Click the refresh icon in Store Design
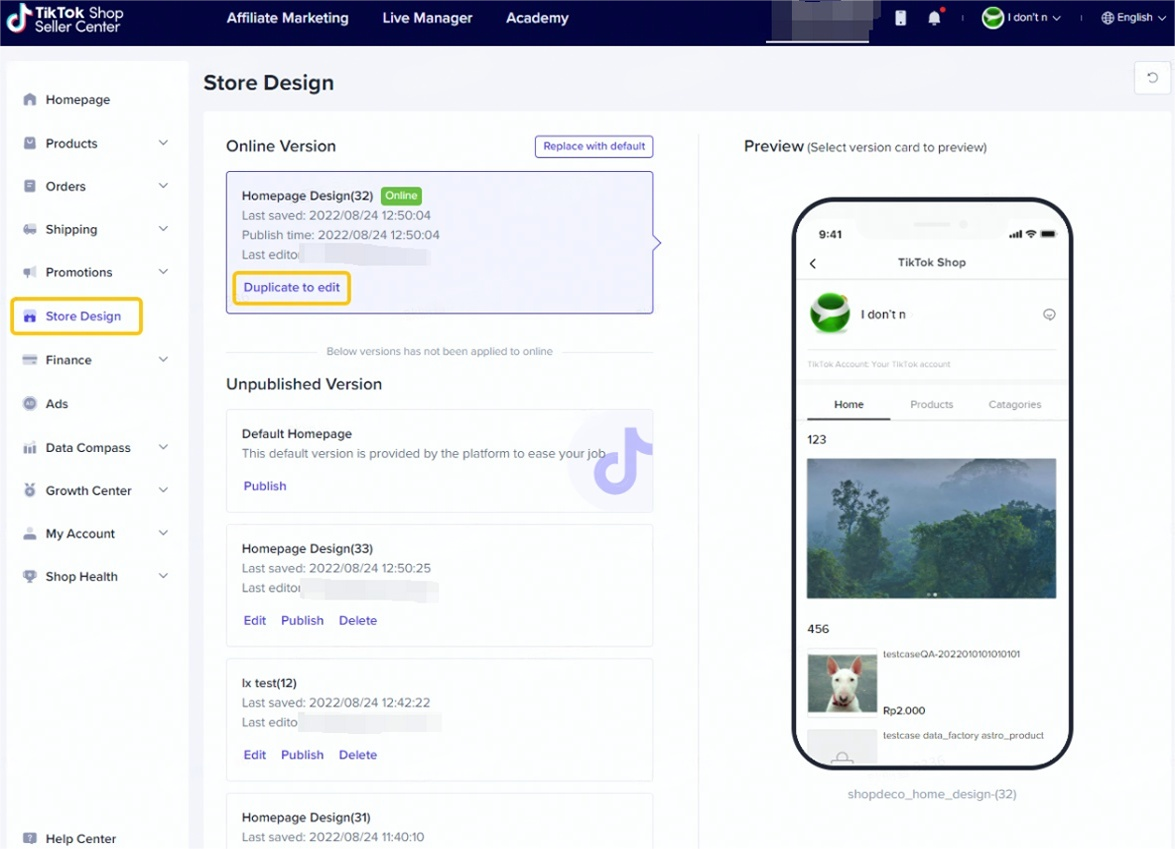 [x=1152, y=78]
